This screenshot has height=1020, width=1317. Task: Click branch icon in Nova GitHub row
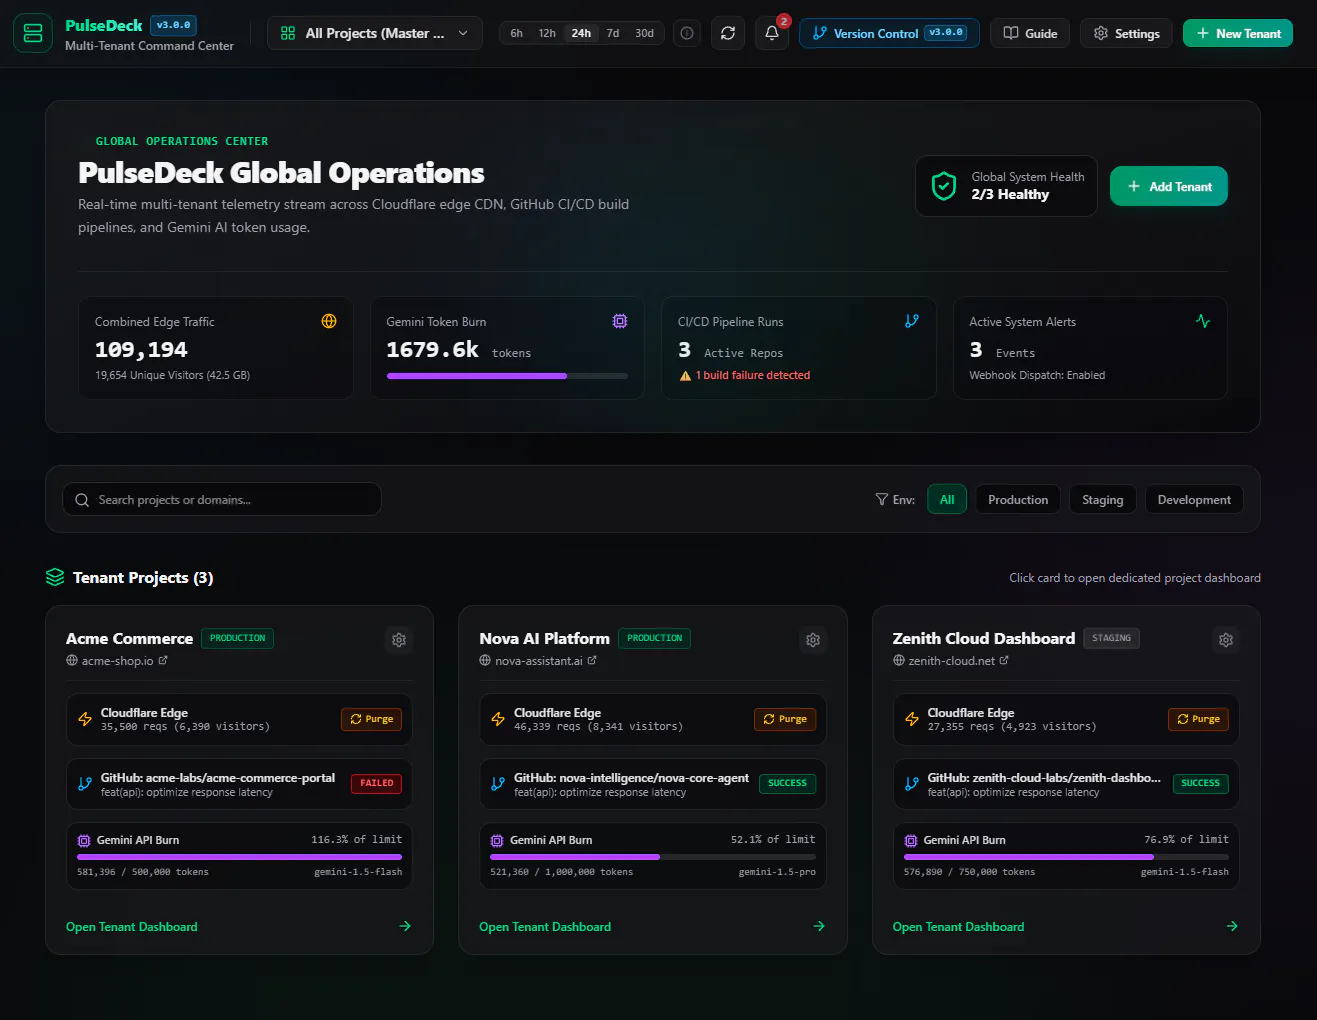tap(498, 784)
